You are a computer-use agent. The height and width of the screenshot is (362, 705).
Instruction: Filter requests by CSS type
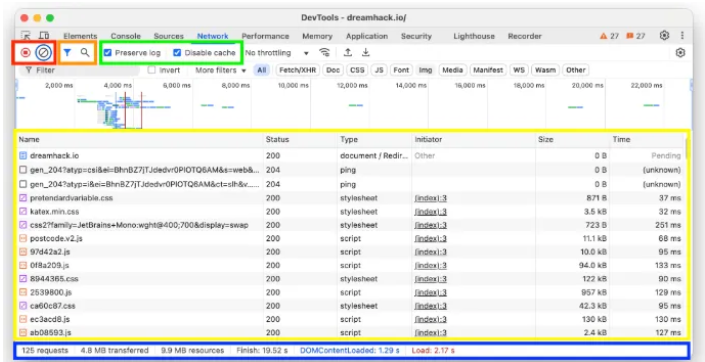click(x=357, y=70)
